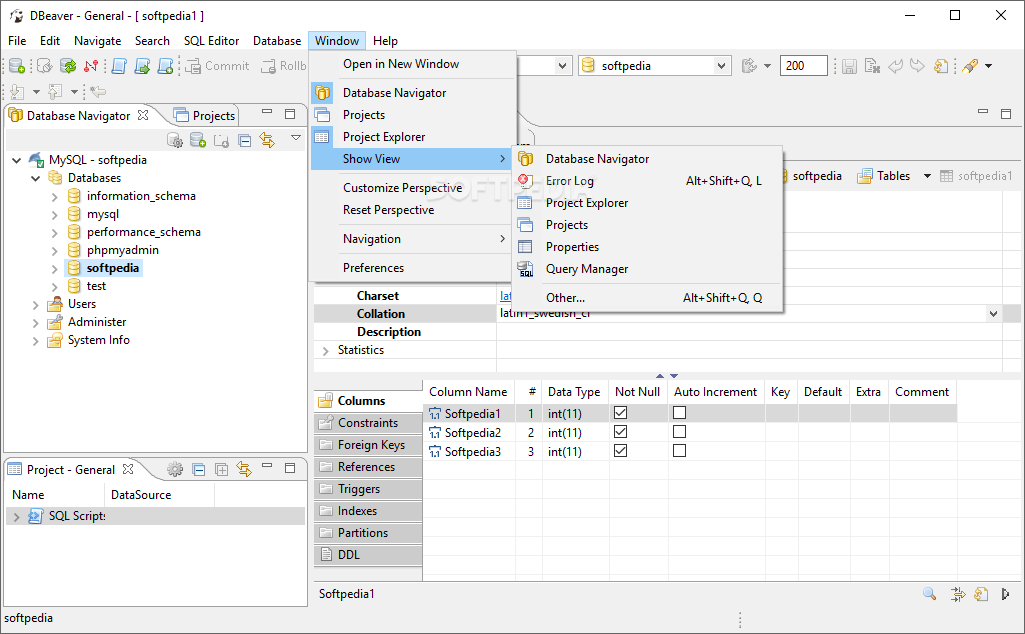Close the Project - General tab
1025x634 pixels.
[x=128, y=469]
